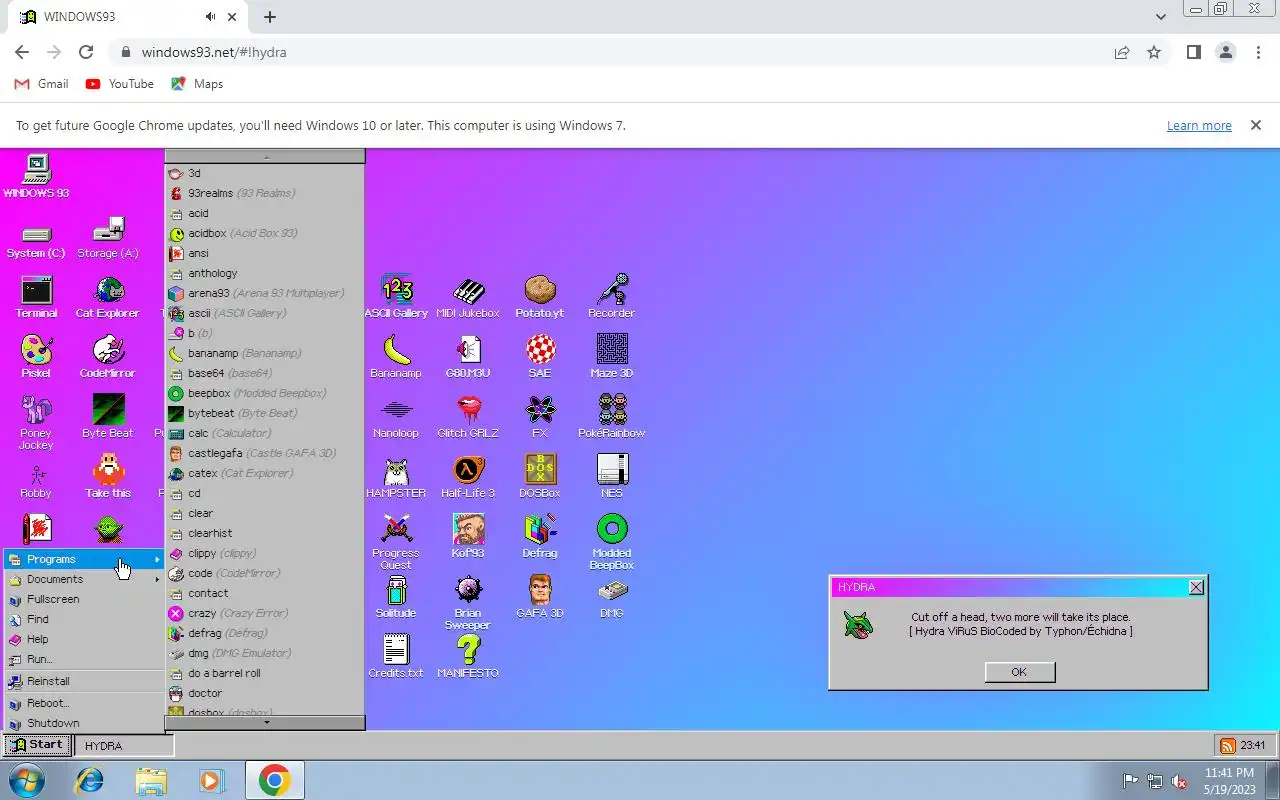The width and height of the screenshot is (1280, 800).
Task: Click the Windows93 Start button
Action: [37, 745]
